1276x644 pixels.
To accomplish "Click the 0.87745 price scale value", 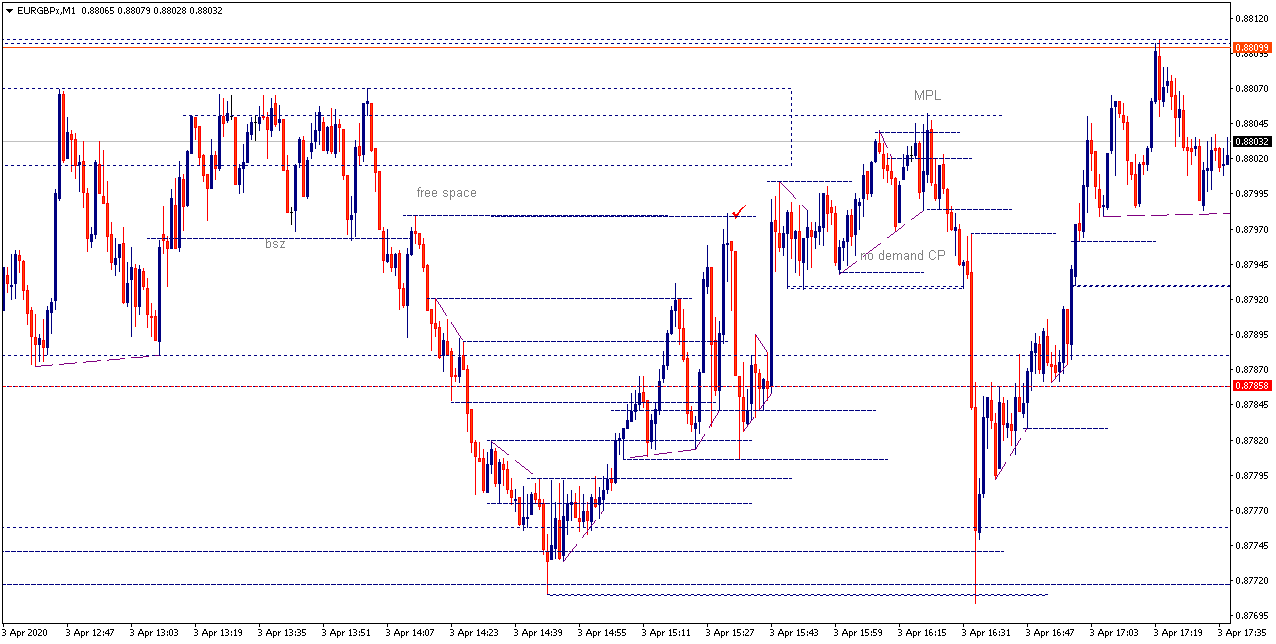I will click(1253, 546).
